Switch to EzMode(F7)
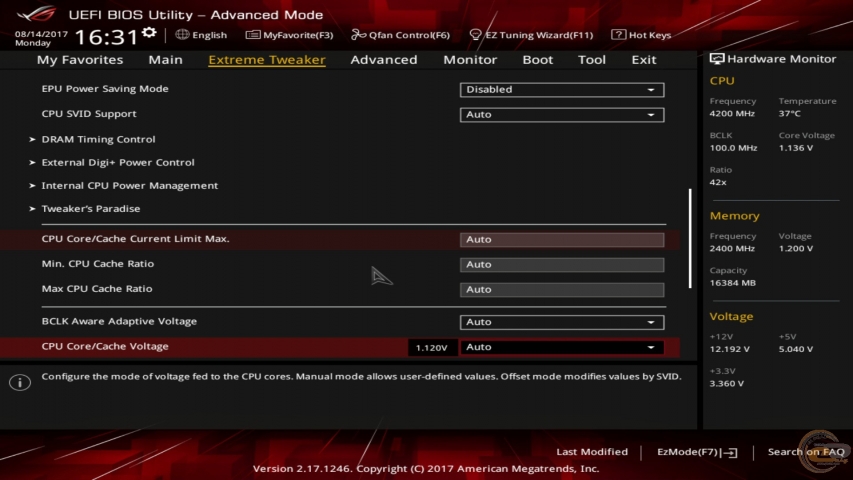853x480 pixels. click(688, 452)
